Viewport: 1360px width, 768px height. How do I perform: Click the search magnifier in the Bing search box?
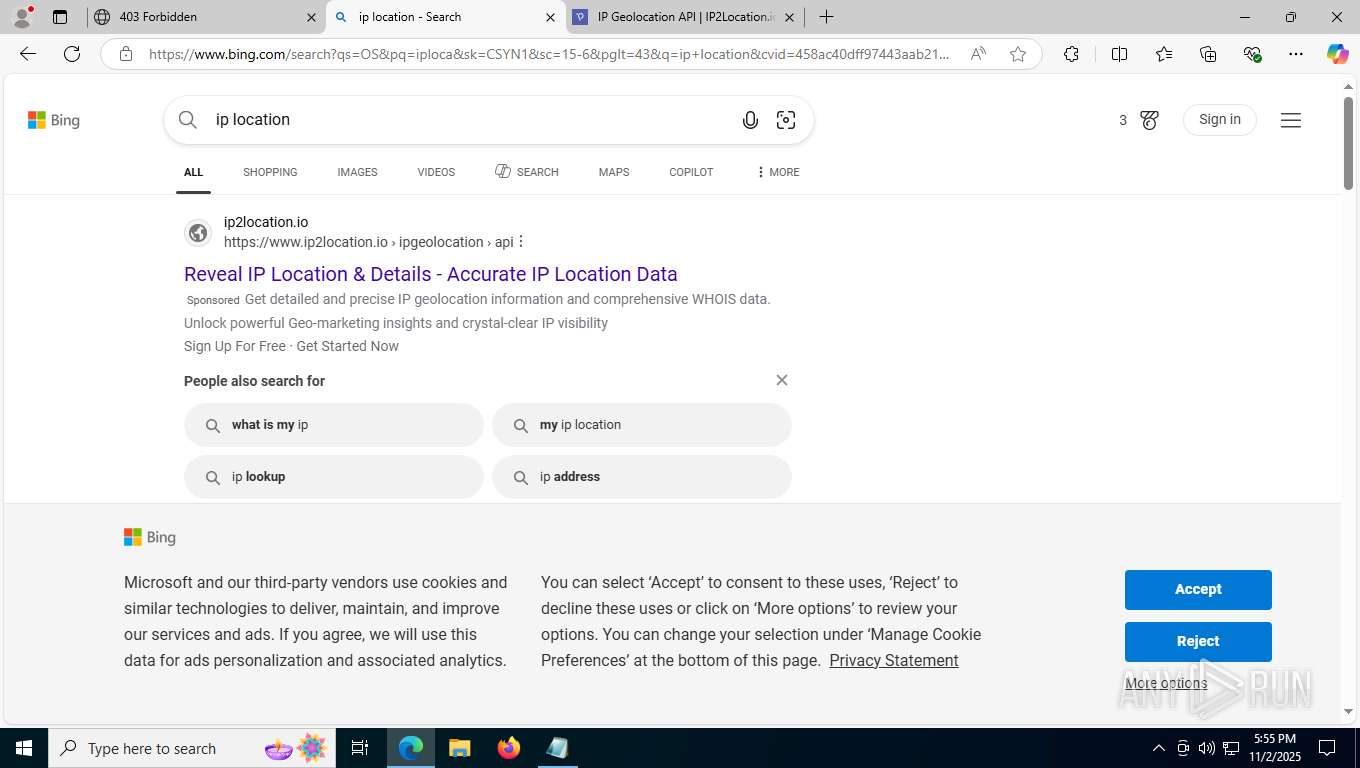[188, 120]
